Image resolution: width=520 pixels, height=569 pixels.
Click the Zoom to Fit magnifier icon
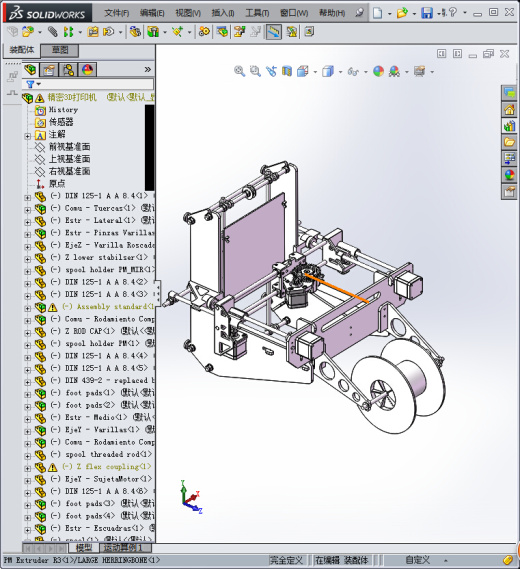(x=239, y=71)
